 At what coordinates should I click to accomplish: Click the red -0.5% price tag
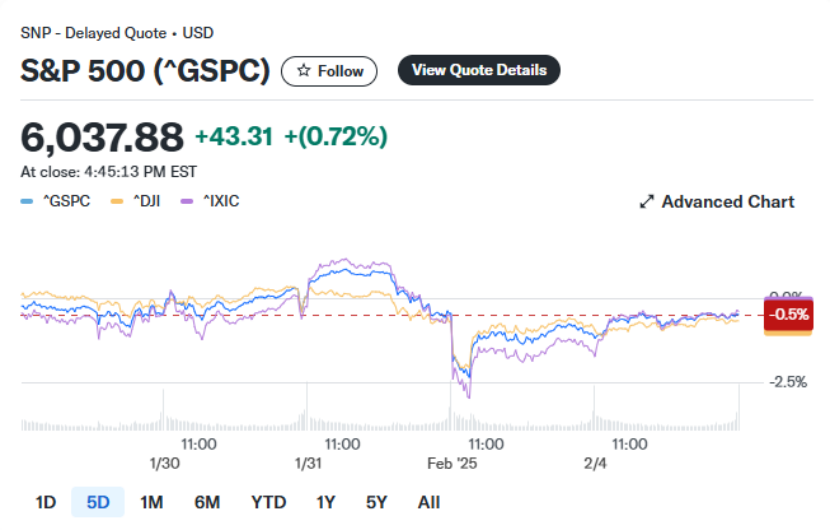point(787,315)
